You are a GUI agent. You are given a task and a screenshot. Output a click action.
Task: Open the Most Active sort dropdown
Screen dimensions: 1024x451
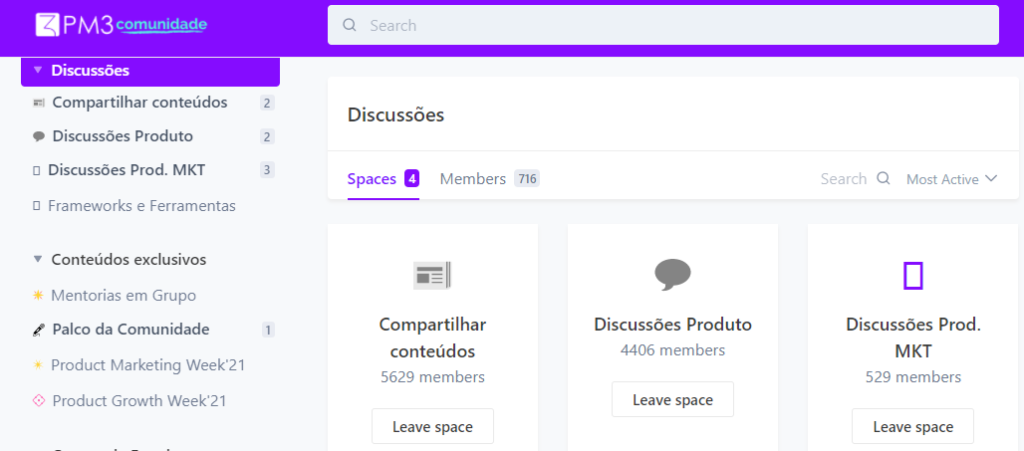(x=952, y=179)
